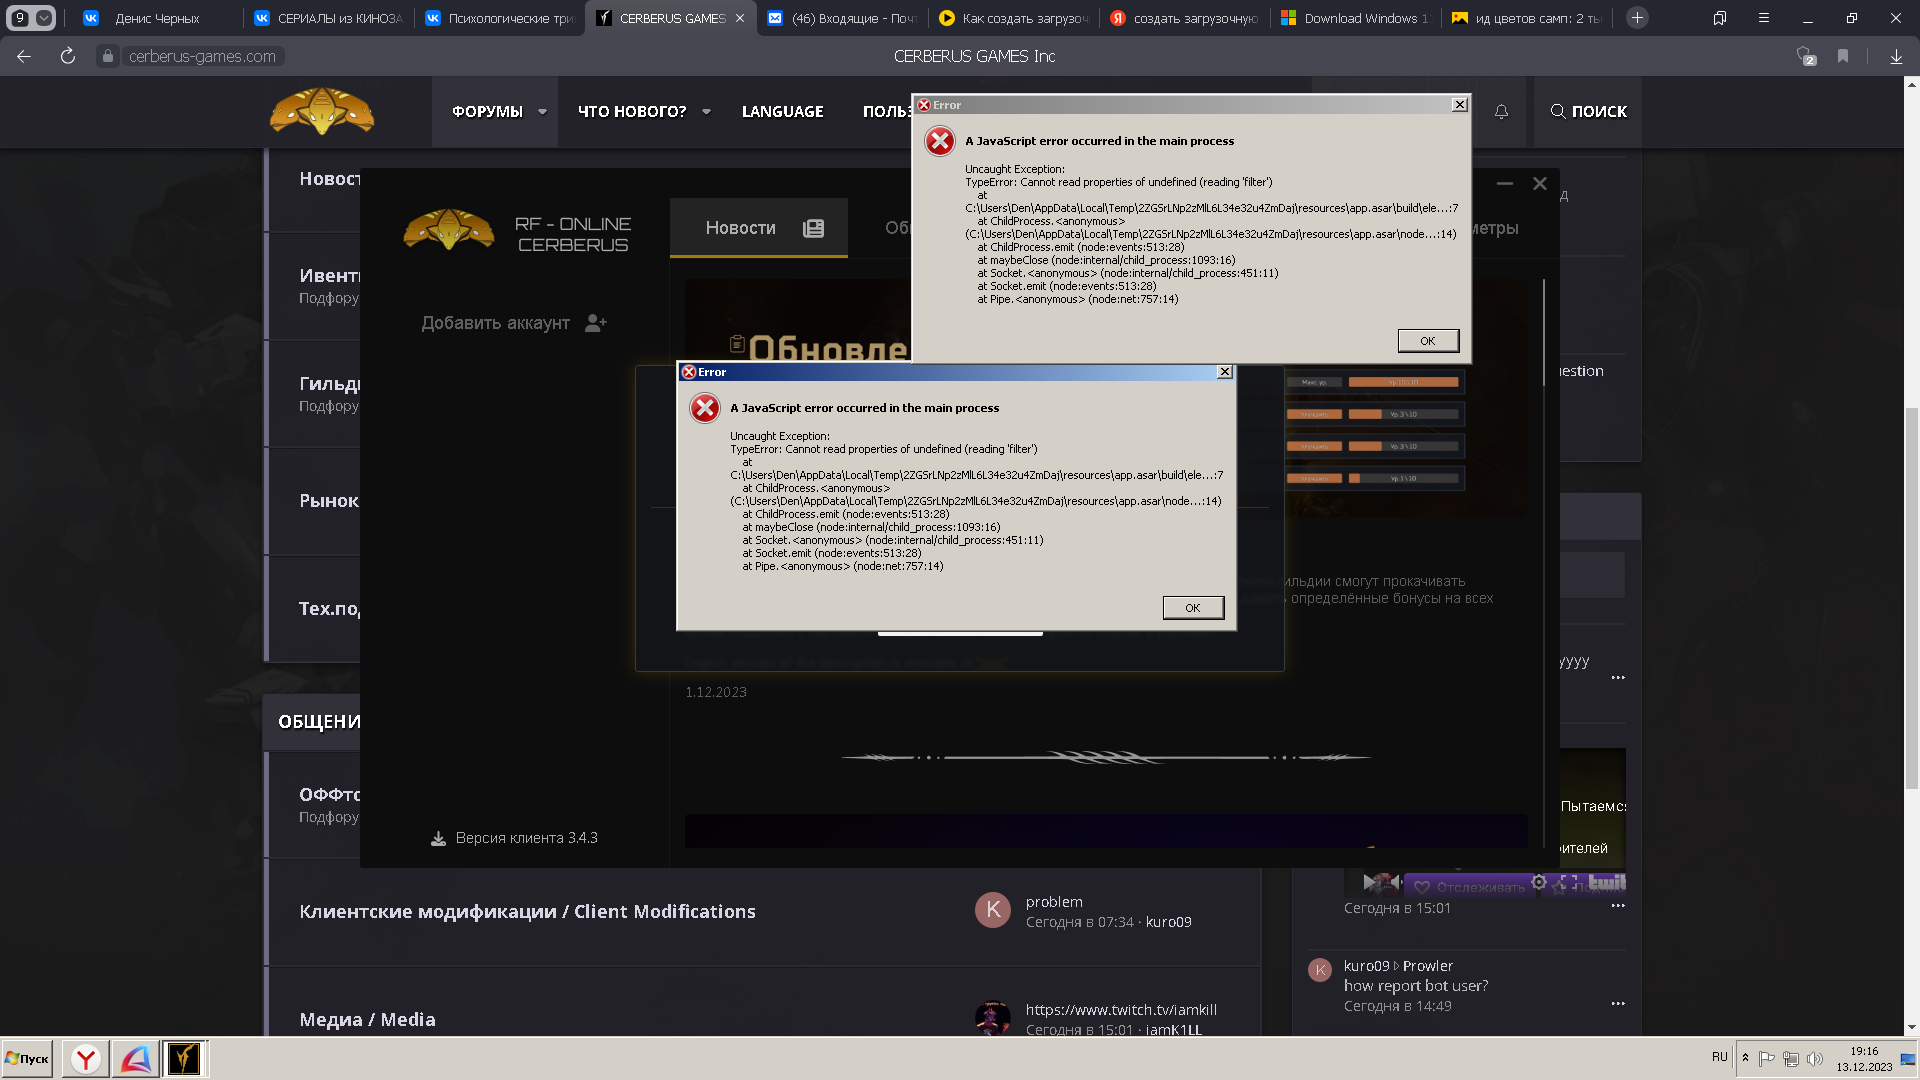Click Добавить аккаунт in the launcher
This screenshot has width=1920, height=1080.
(495, 323)
